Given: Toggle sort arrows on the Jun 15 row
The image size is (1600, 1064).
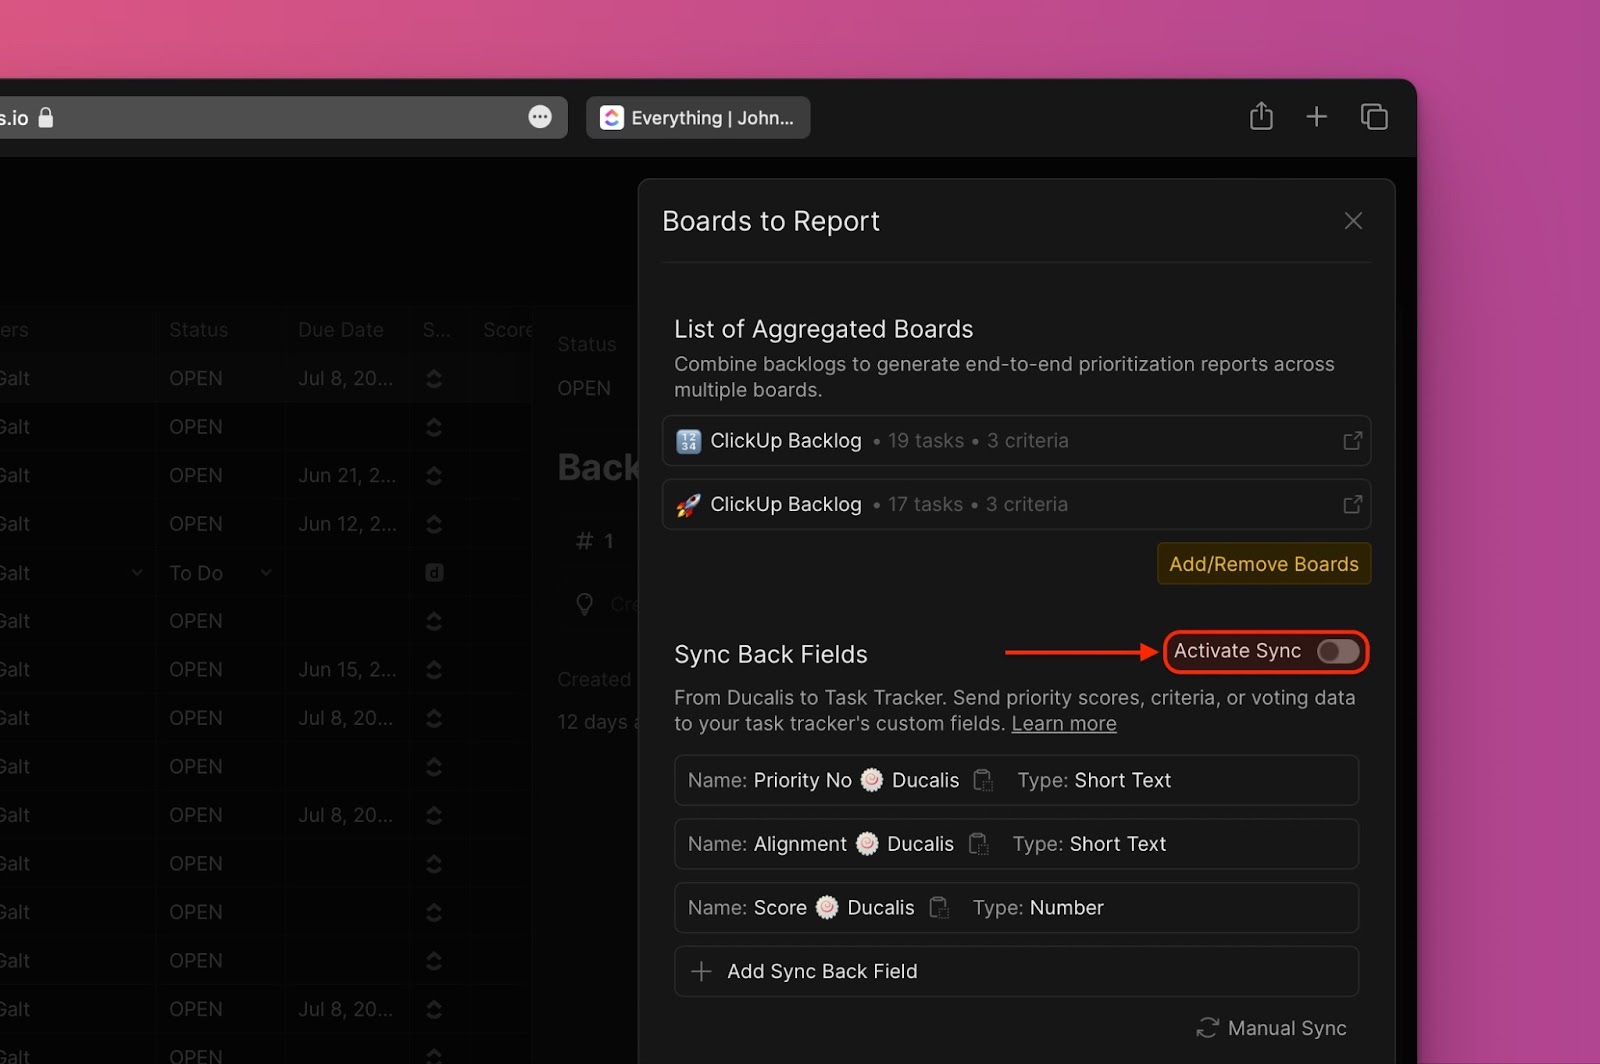Looking at the screenshot, I should click(x=434, y=670).
